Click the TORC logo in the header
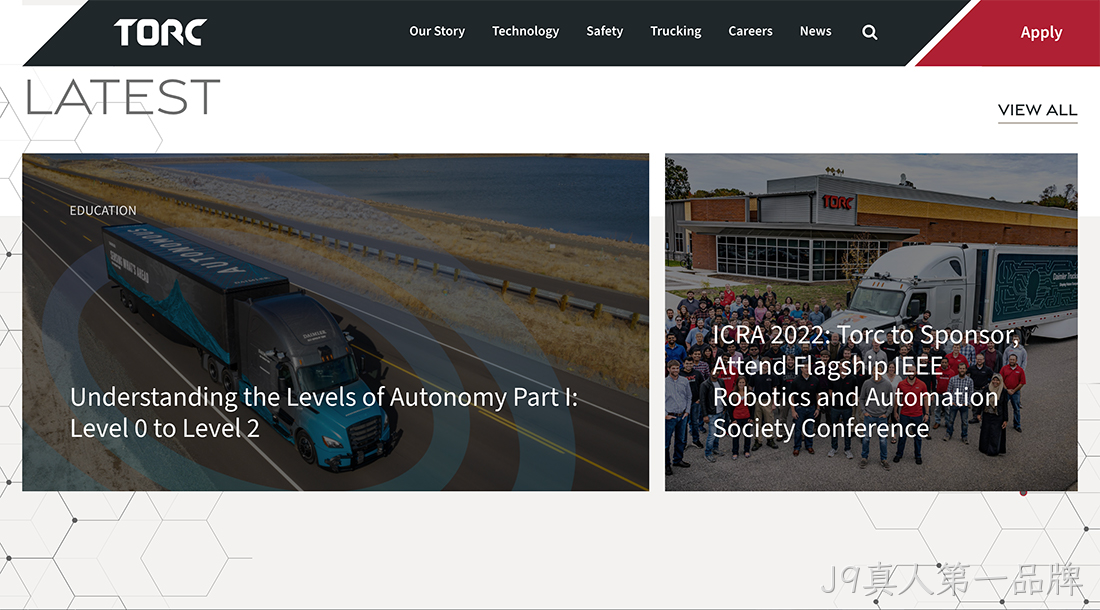Viewport: 1100px width, 610px height. click(161, 32)
